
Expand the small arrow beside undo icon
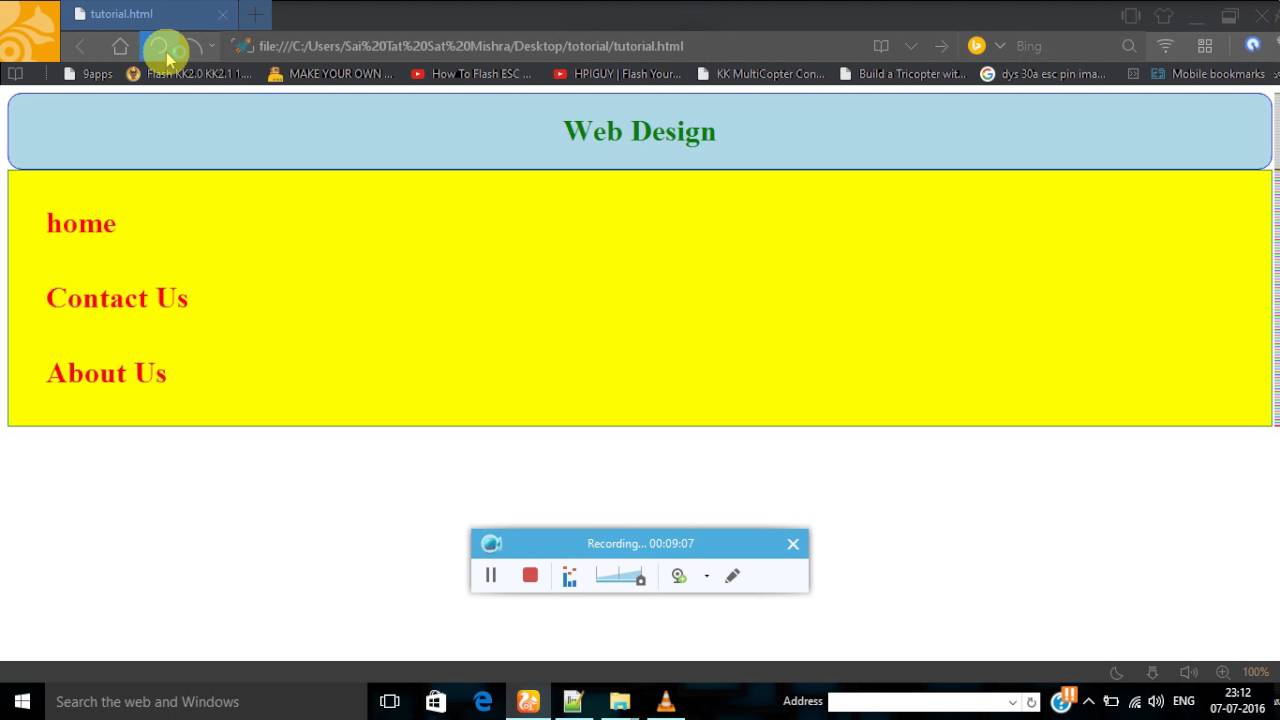[x=211, y=46]
